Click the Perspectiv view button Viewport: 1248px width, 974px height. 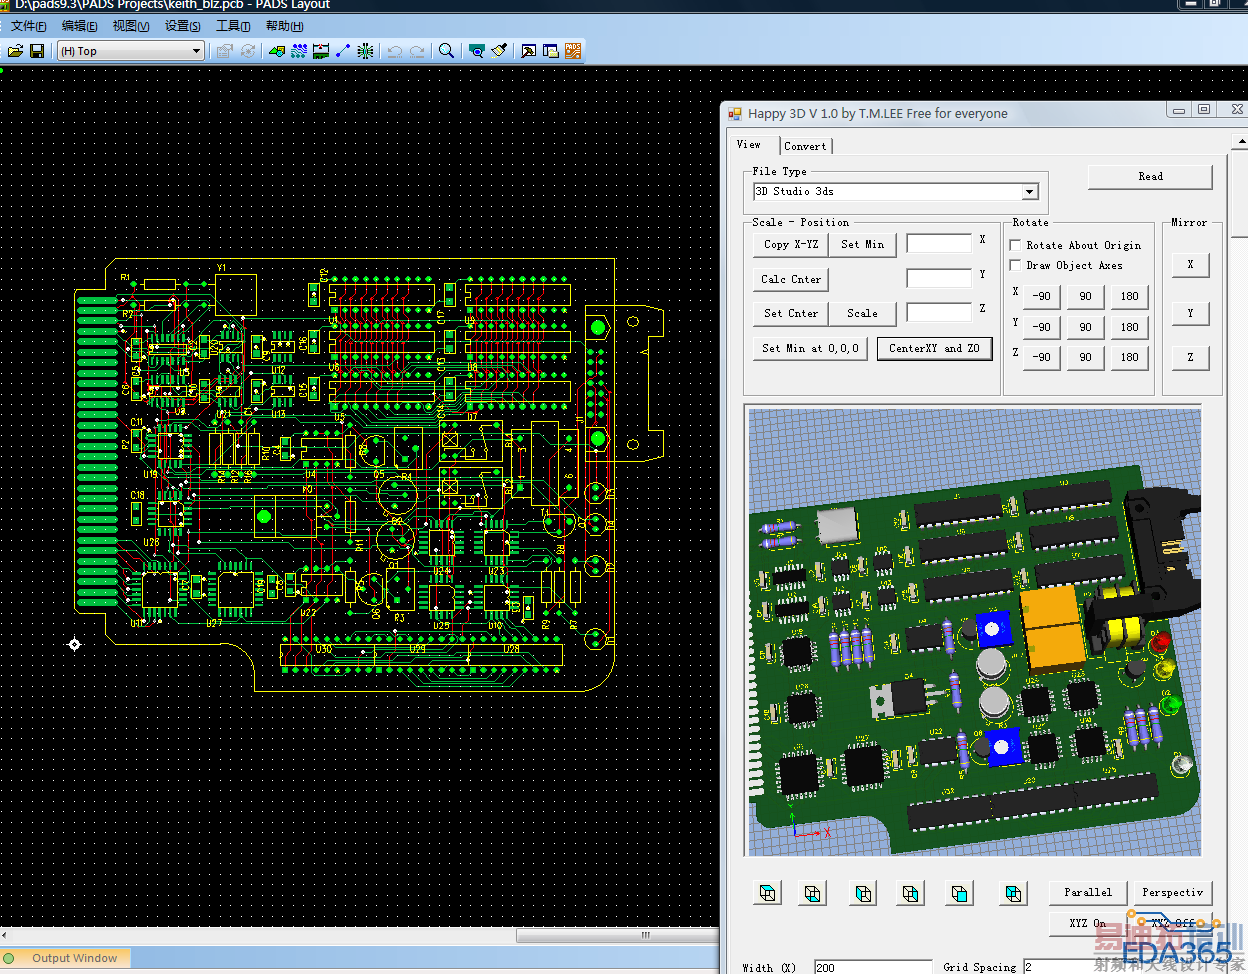coord(1172,892)
